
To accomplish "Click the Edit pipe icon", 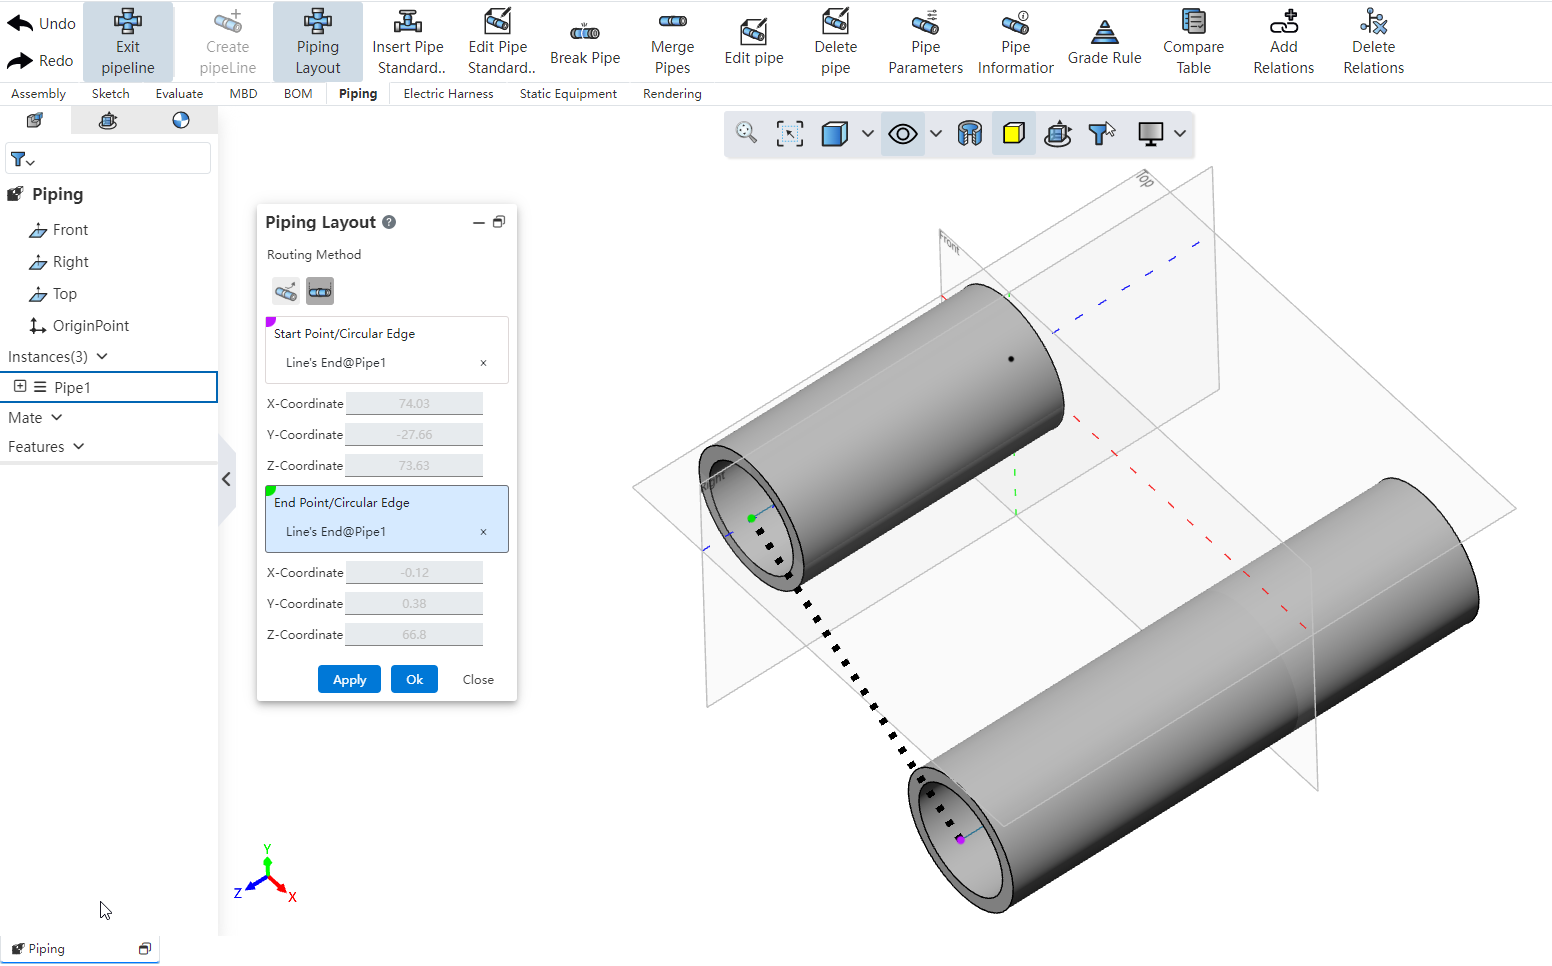I will point(754,42).
